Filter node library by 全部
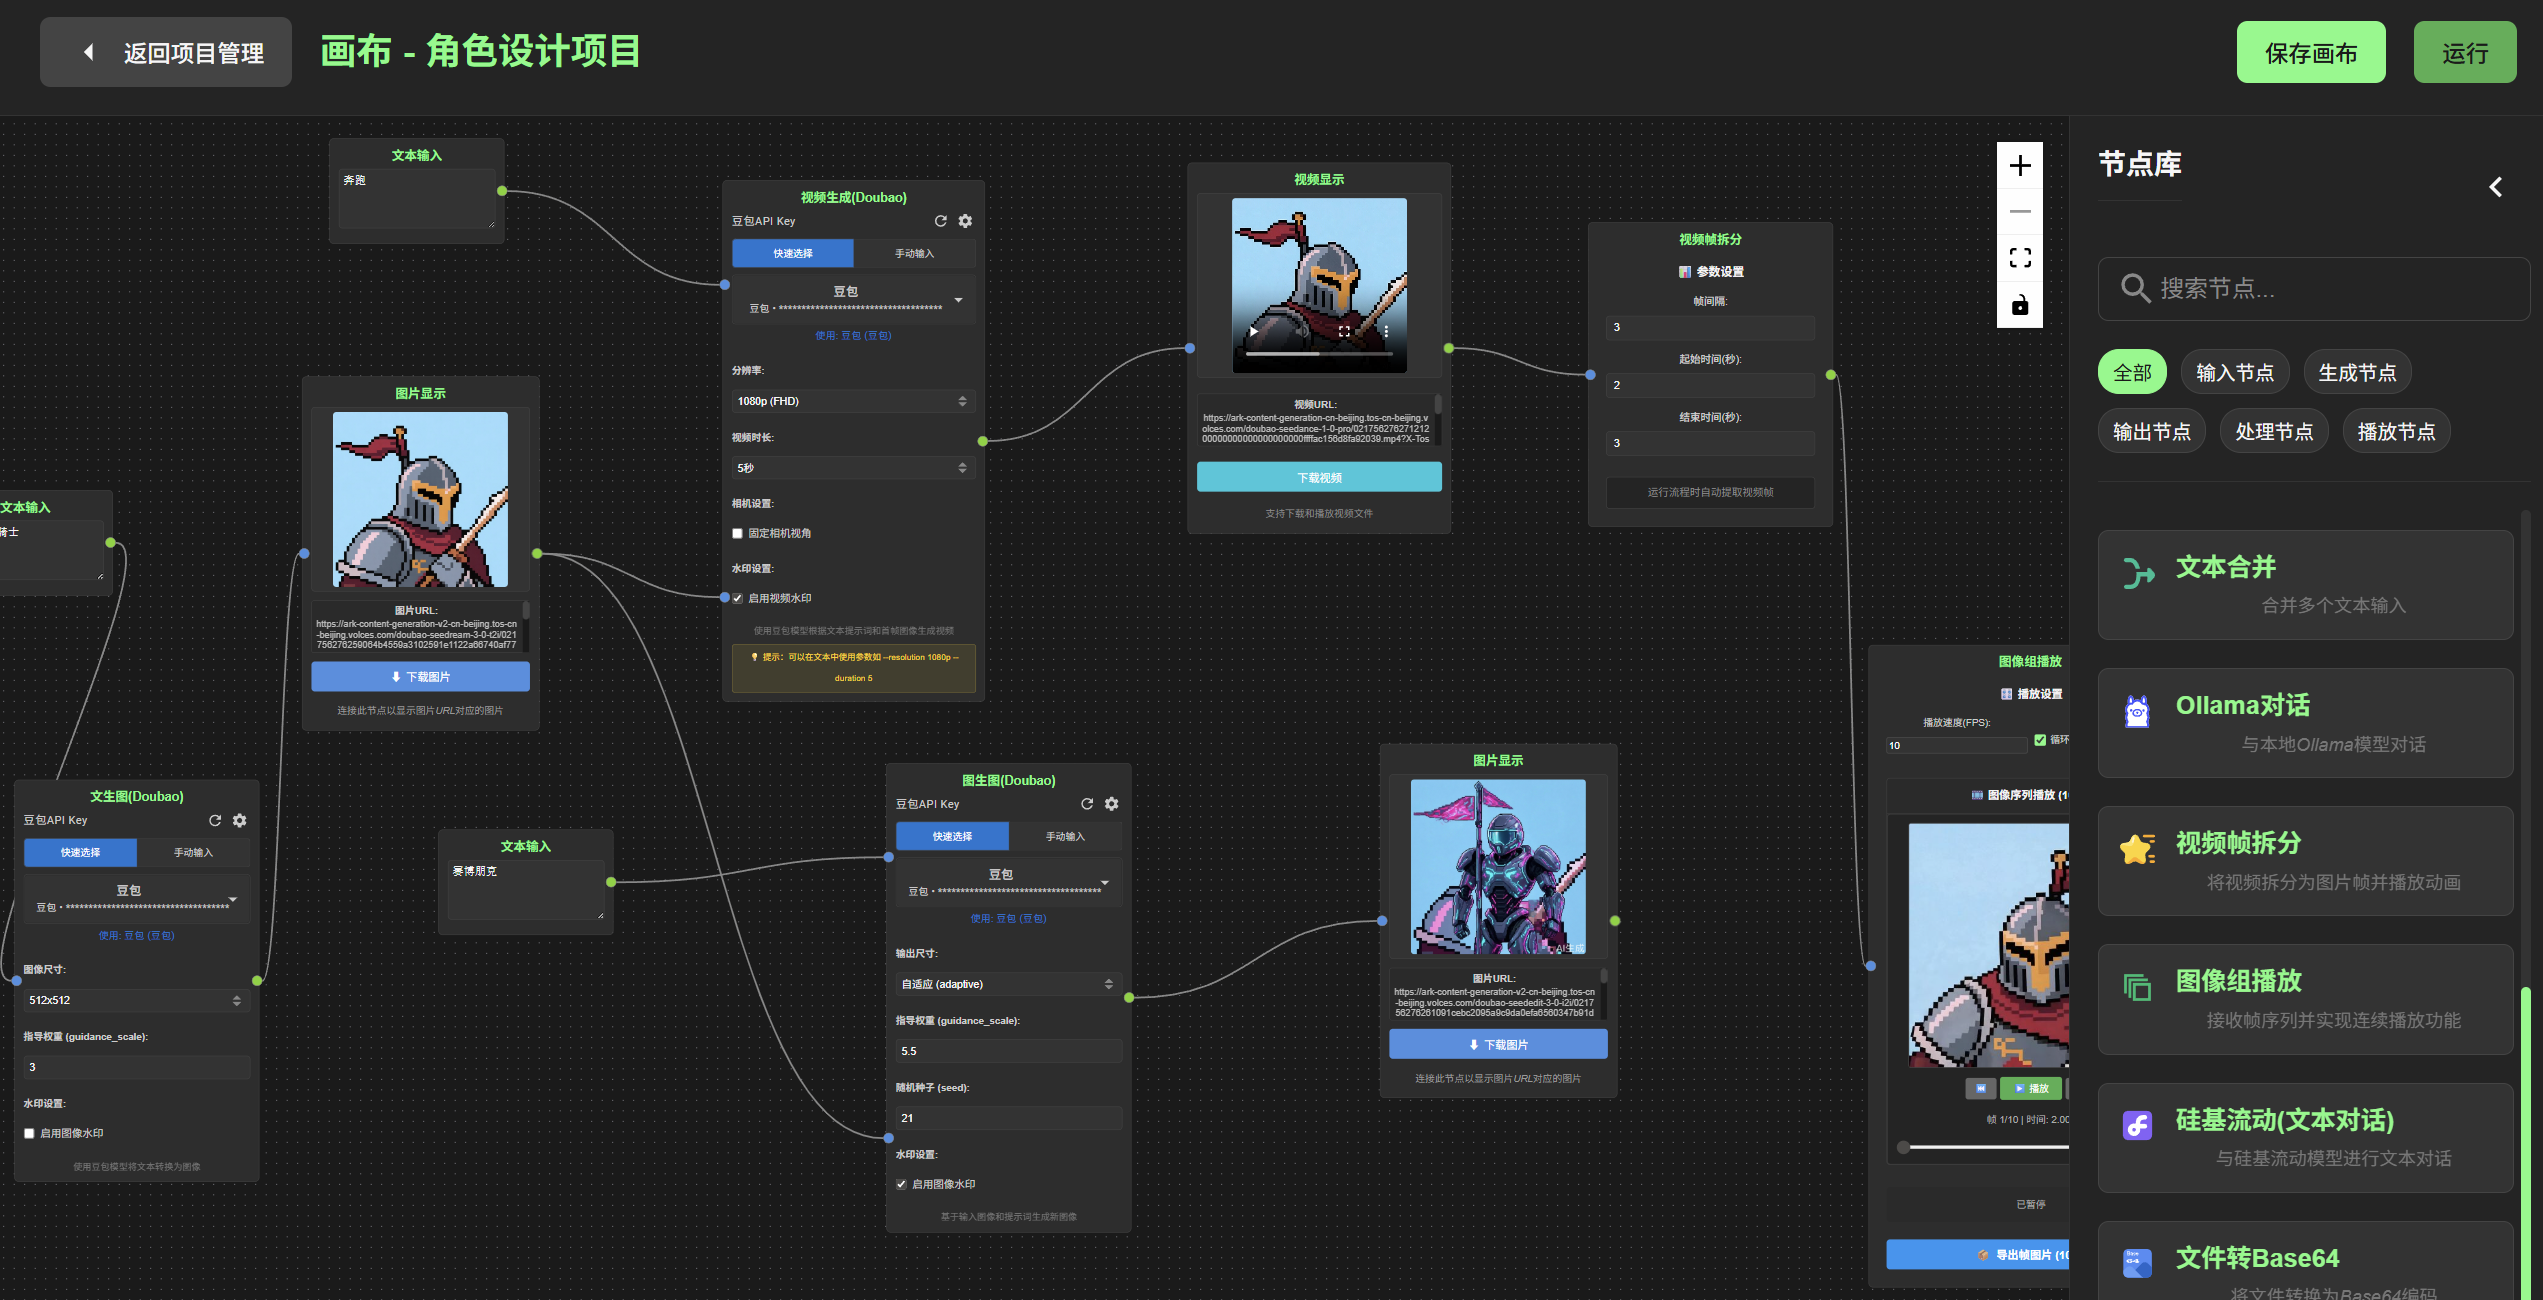The width and height of the screenshot is (2543, 1300). pos(2132,372)
